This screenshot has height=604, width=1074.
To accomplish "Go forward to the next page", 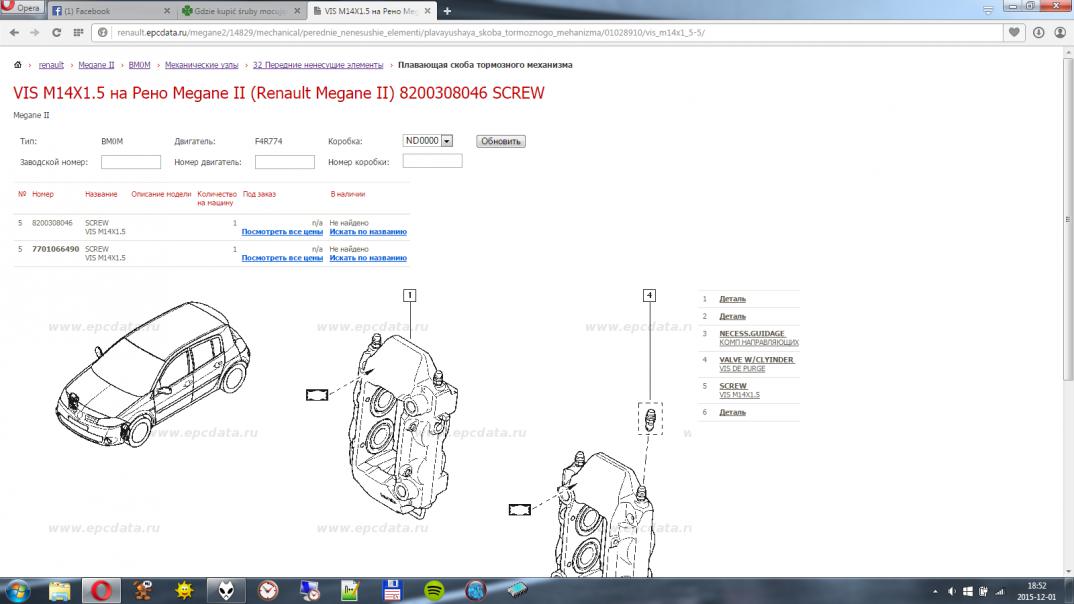I will coord(35,32).
